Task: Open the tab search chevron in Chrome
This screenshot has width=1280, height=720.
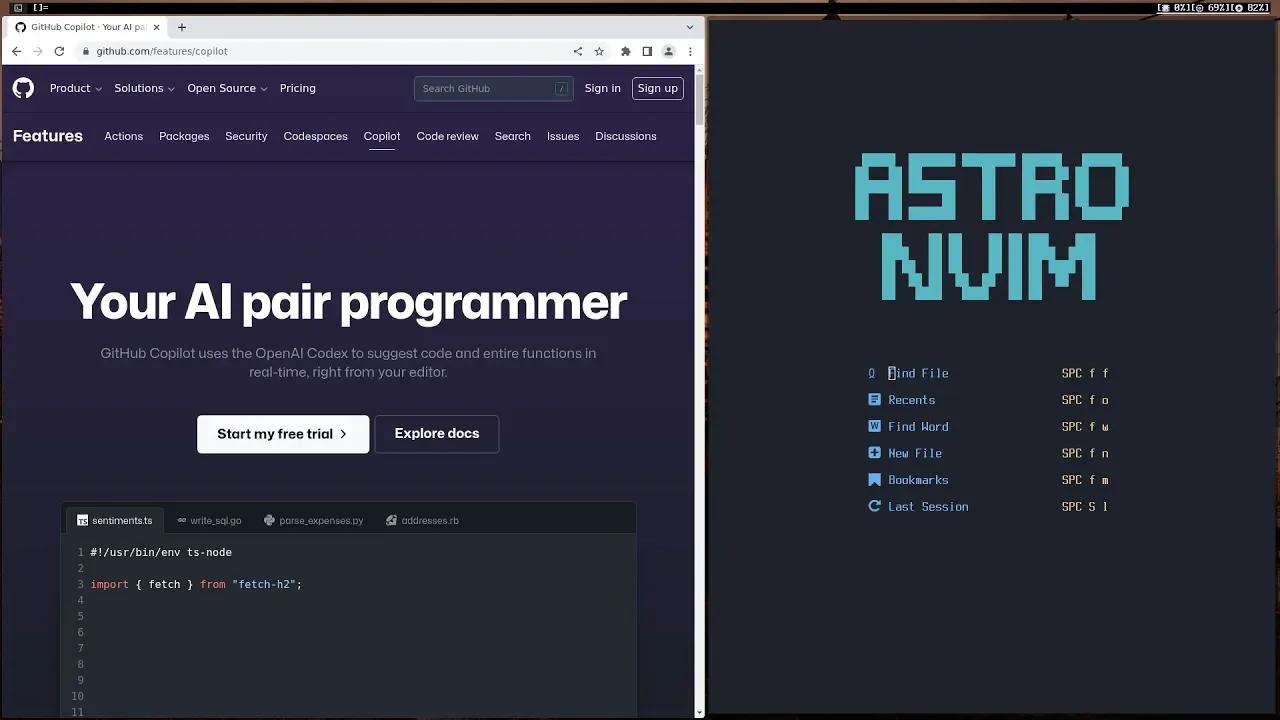Action: [x=689, y=27]
